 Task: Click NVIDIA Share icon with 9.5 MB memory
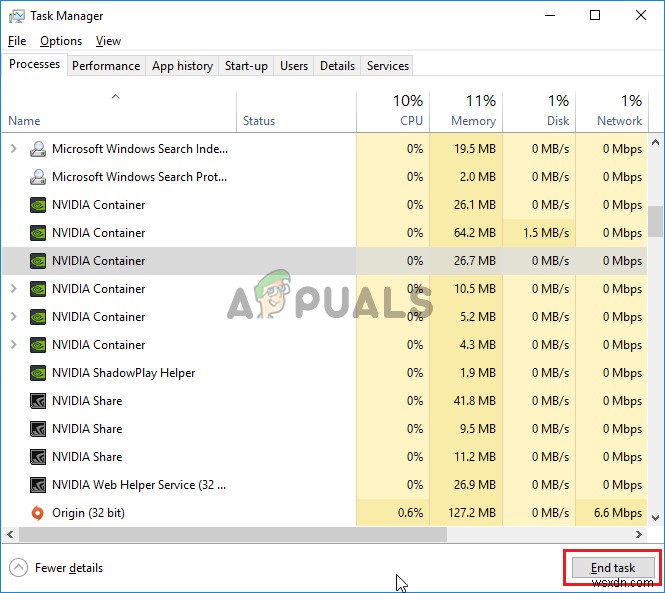point(38,429)
